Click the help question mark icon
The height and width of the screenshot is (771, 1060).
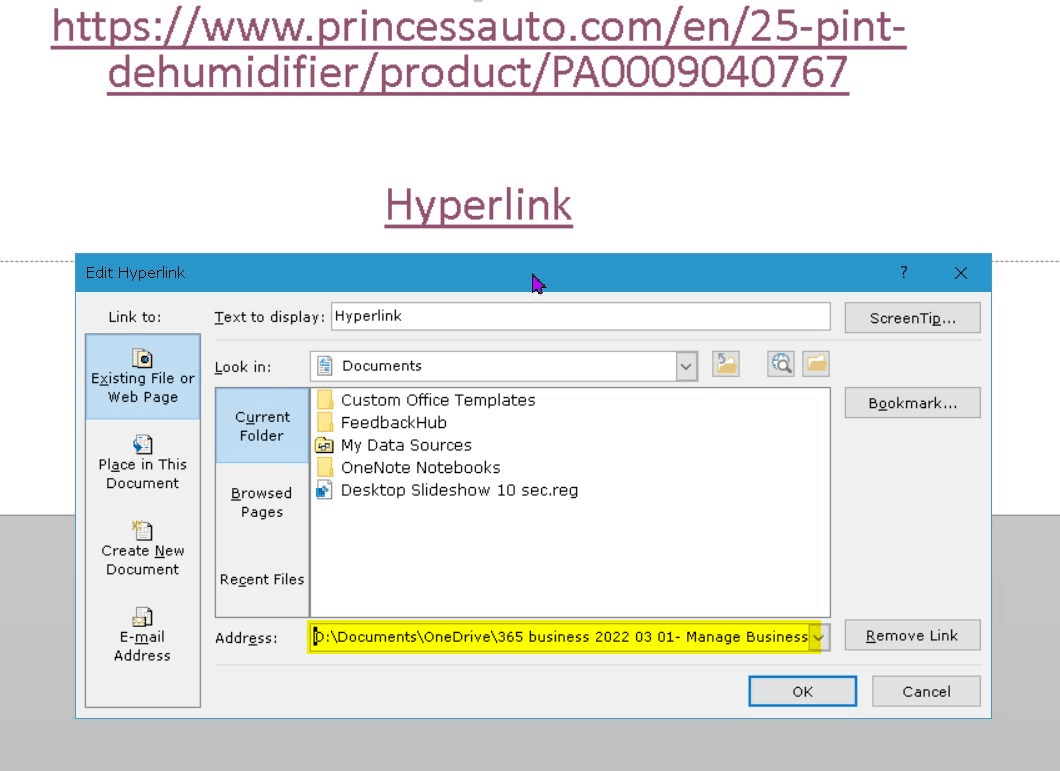[904, 272]
